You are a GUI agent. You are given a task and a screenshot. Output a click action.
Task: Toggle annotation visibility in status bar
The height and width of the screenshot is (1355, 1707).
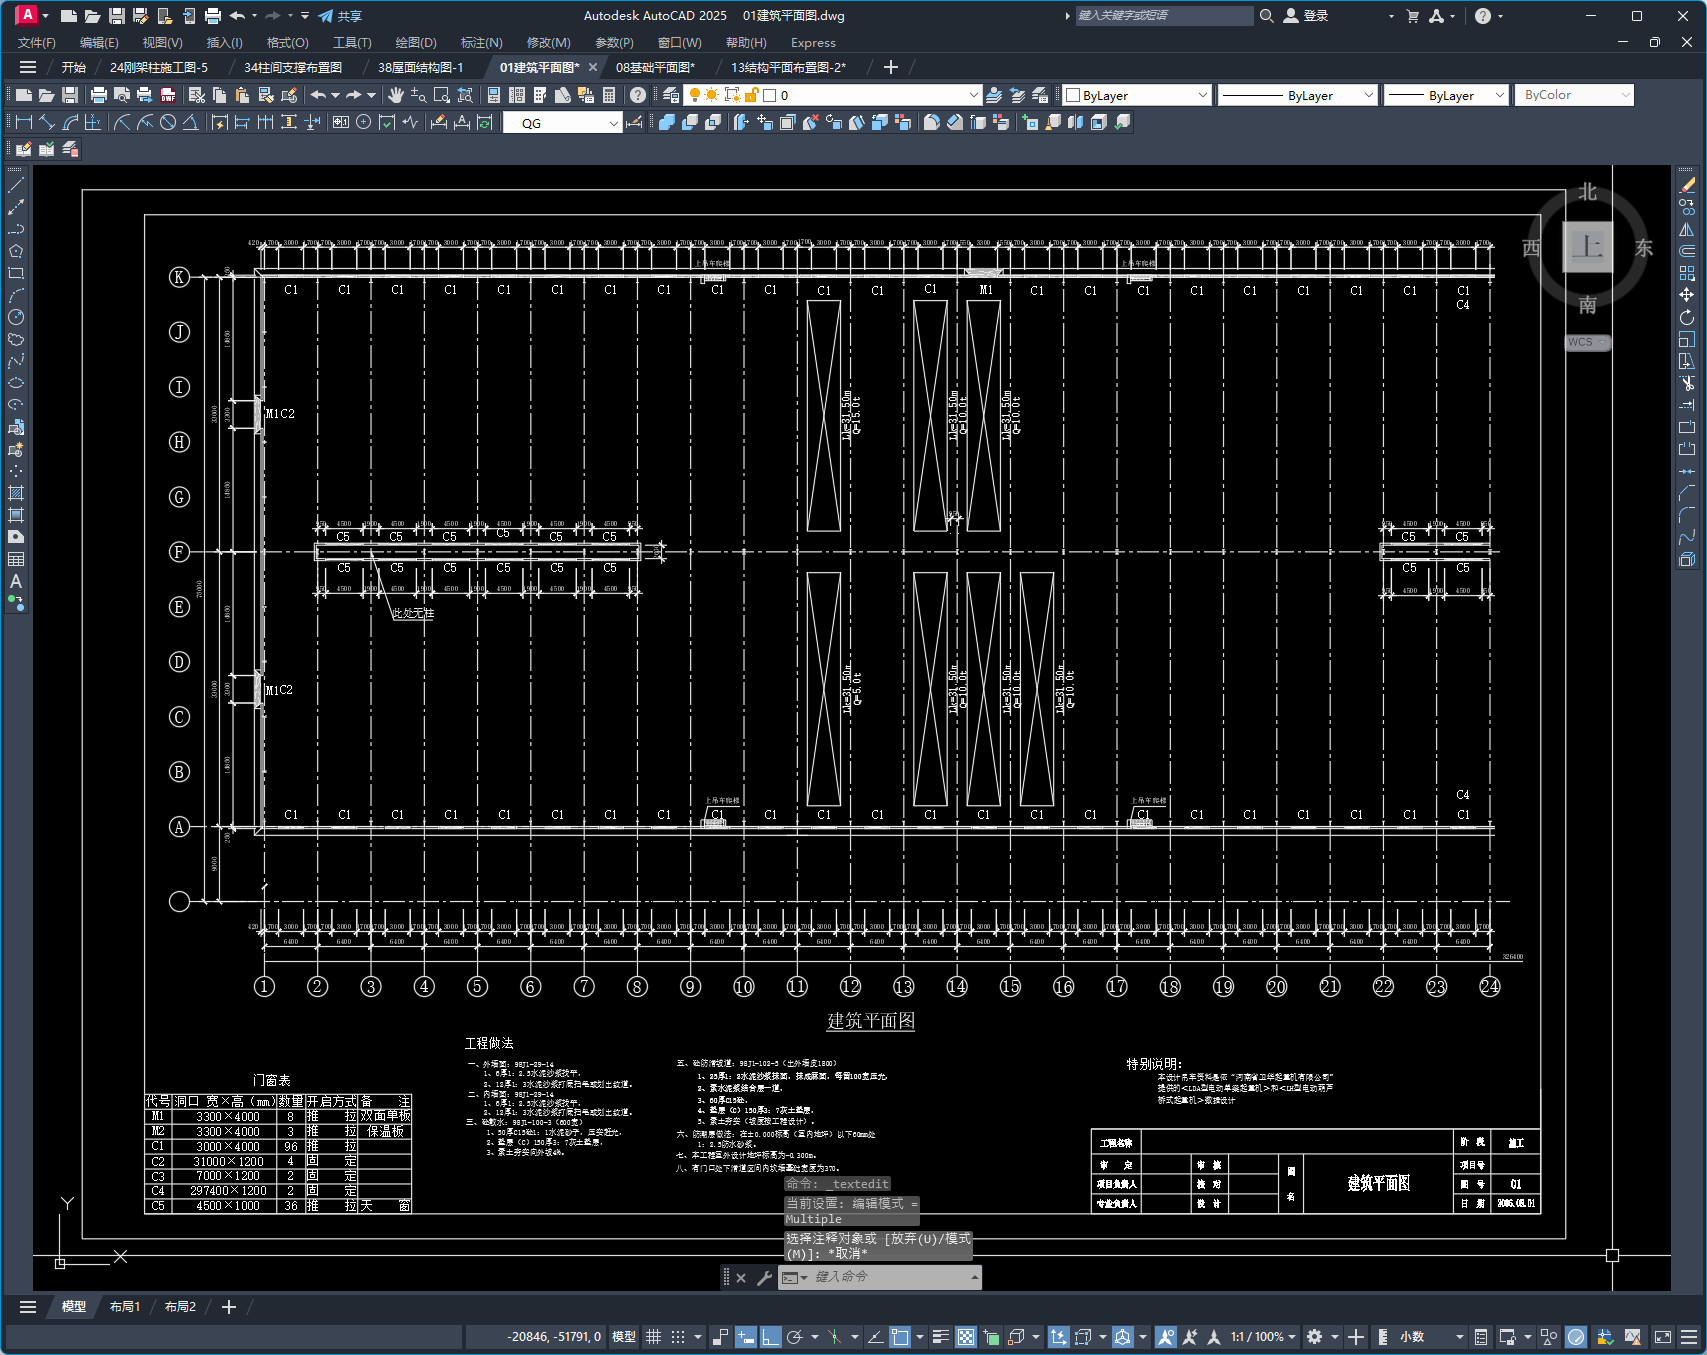pos(1165,1337)
